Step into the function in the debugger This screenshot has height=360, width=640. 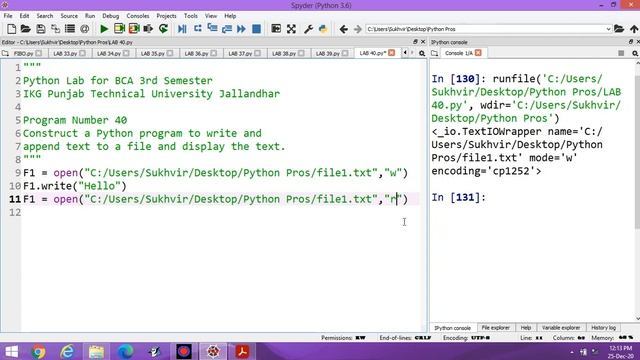click(212, 29)
